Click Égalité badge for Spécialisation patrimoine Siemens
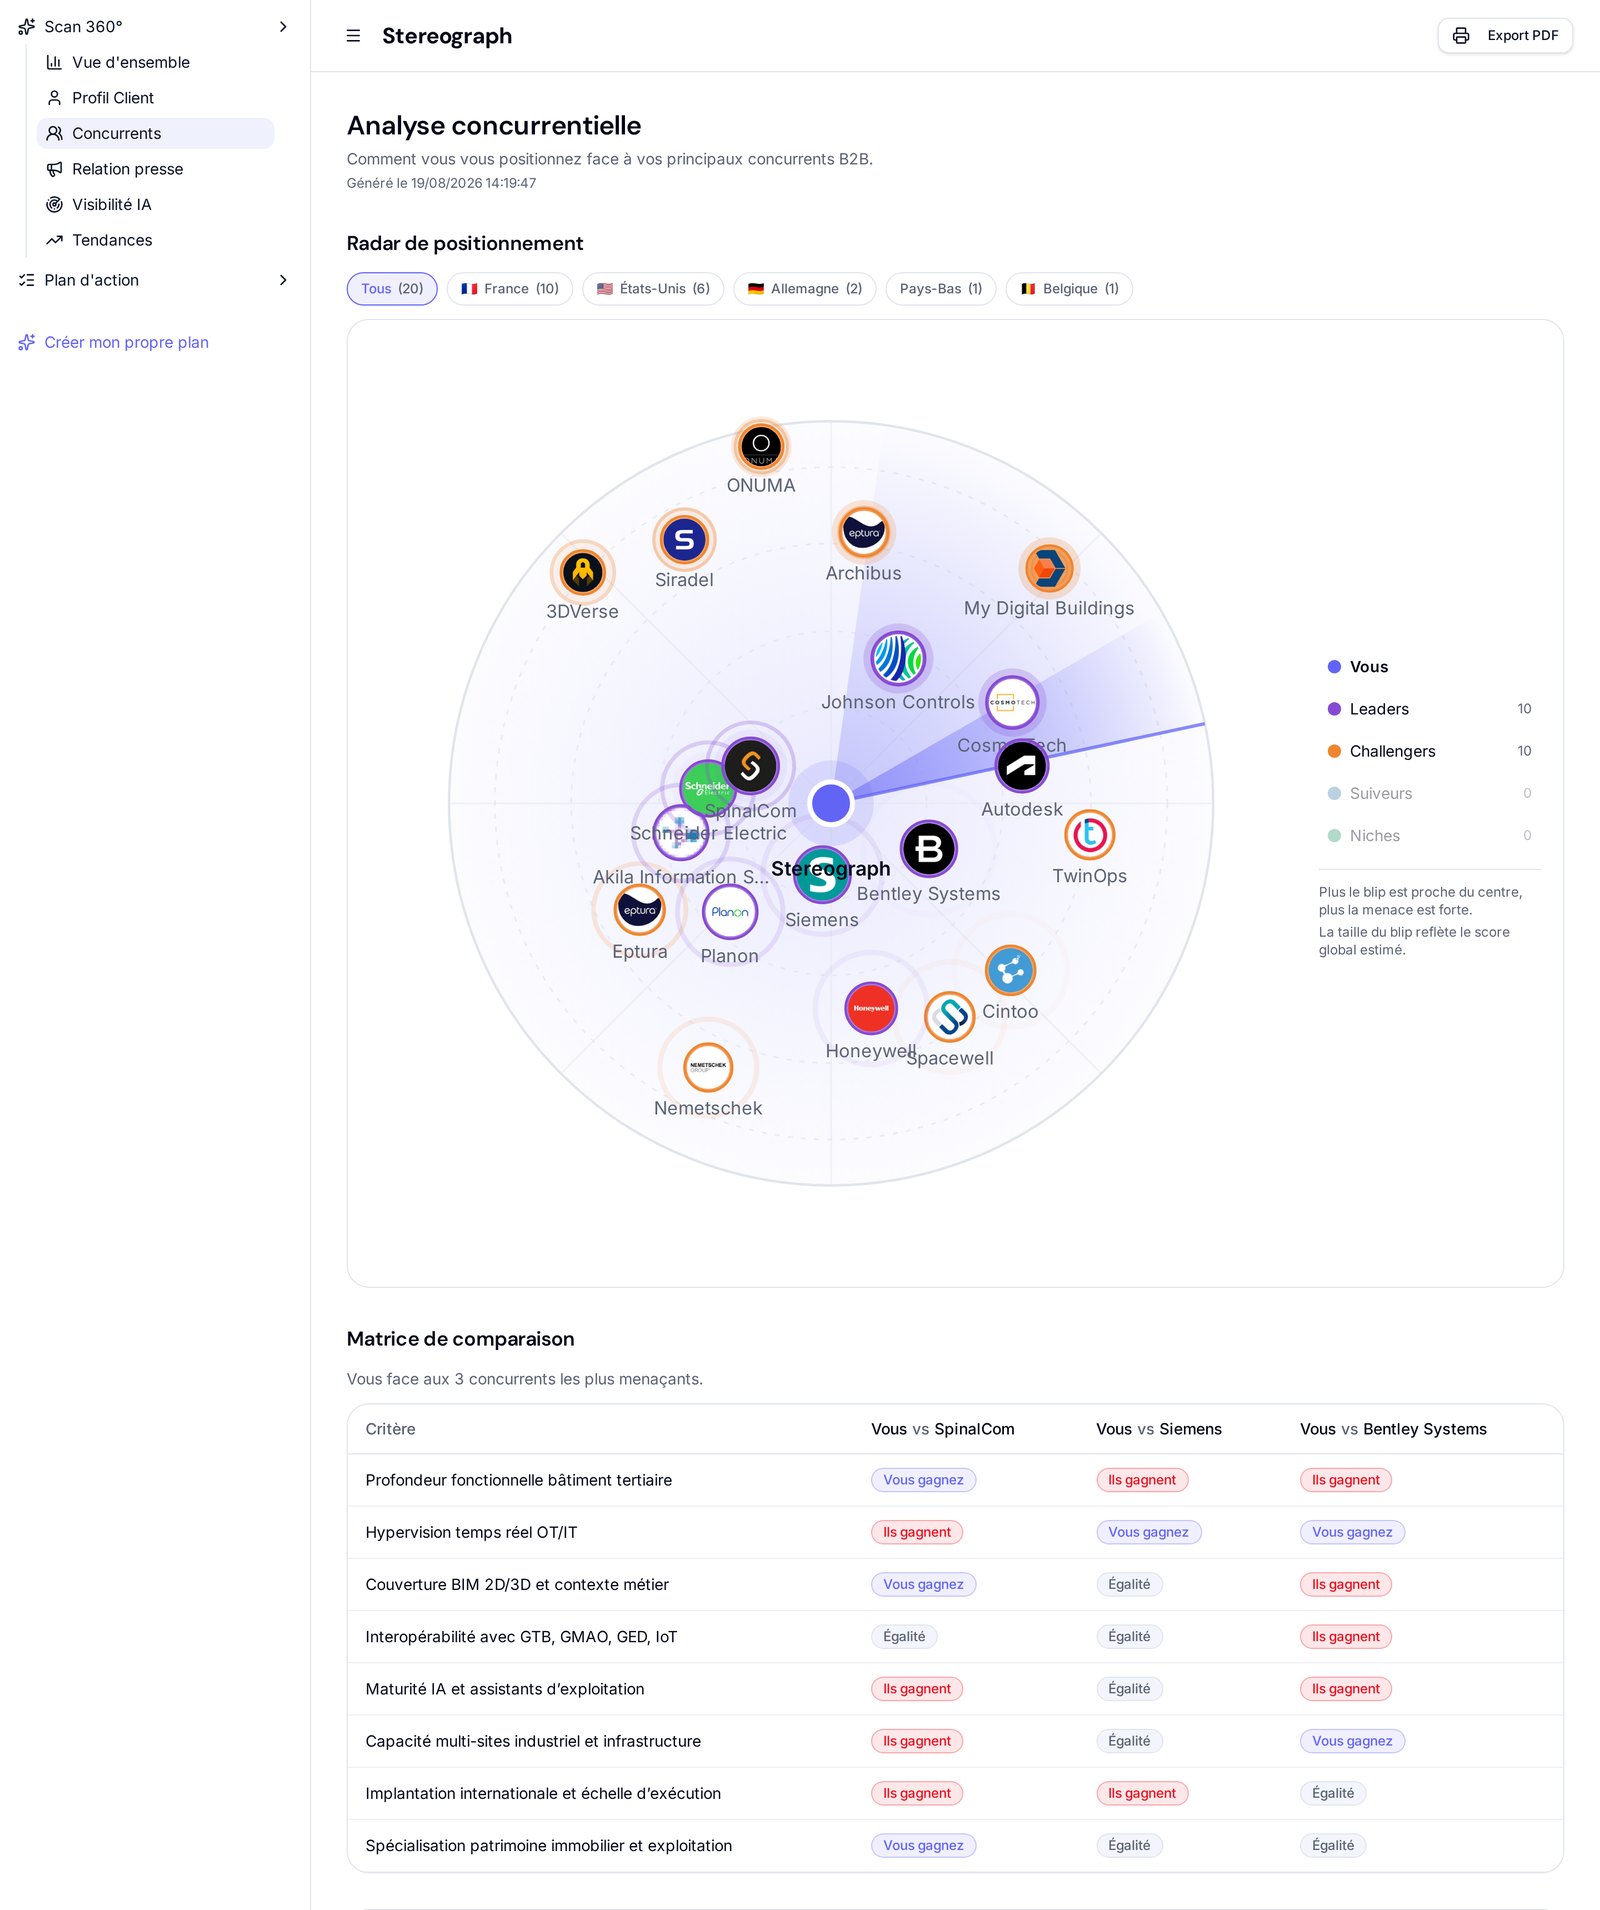Screen dimensions: 1600x1910 (x=1129, y=1845)
